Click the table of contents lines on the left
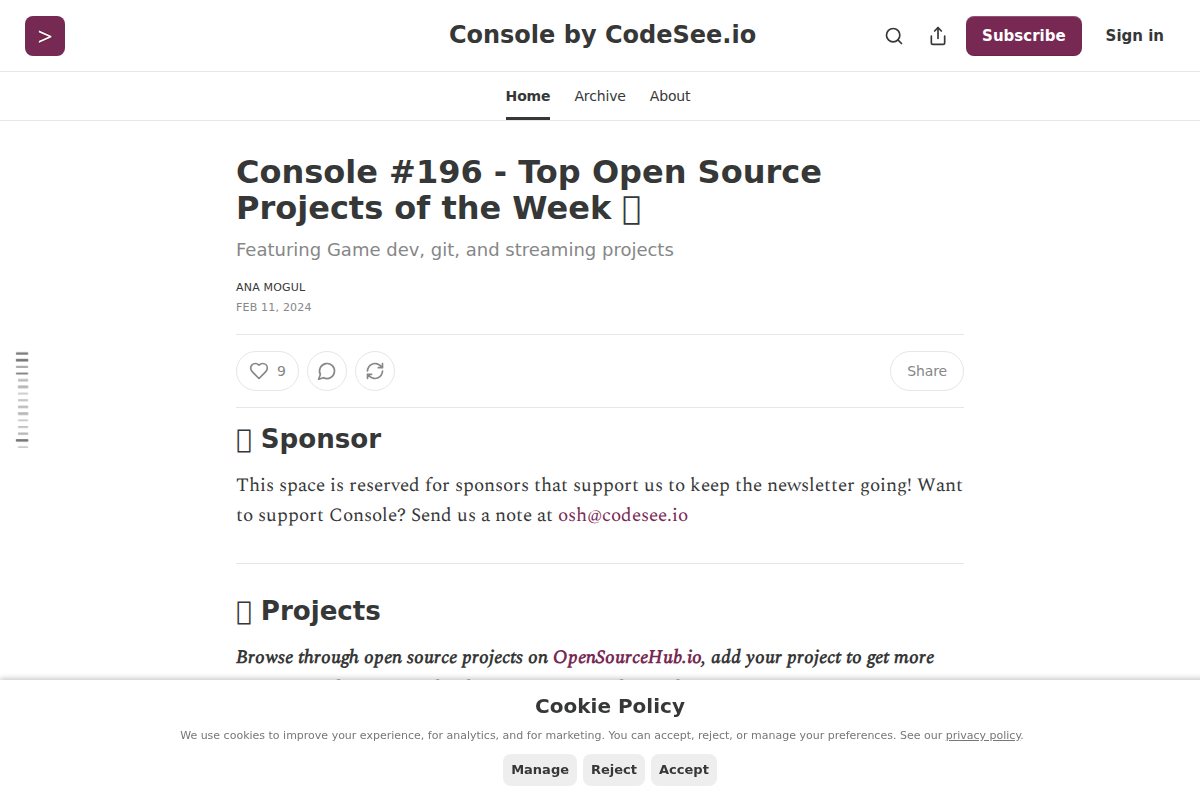 pos(22,399)
